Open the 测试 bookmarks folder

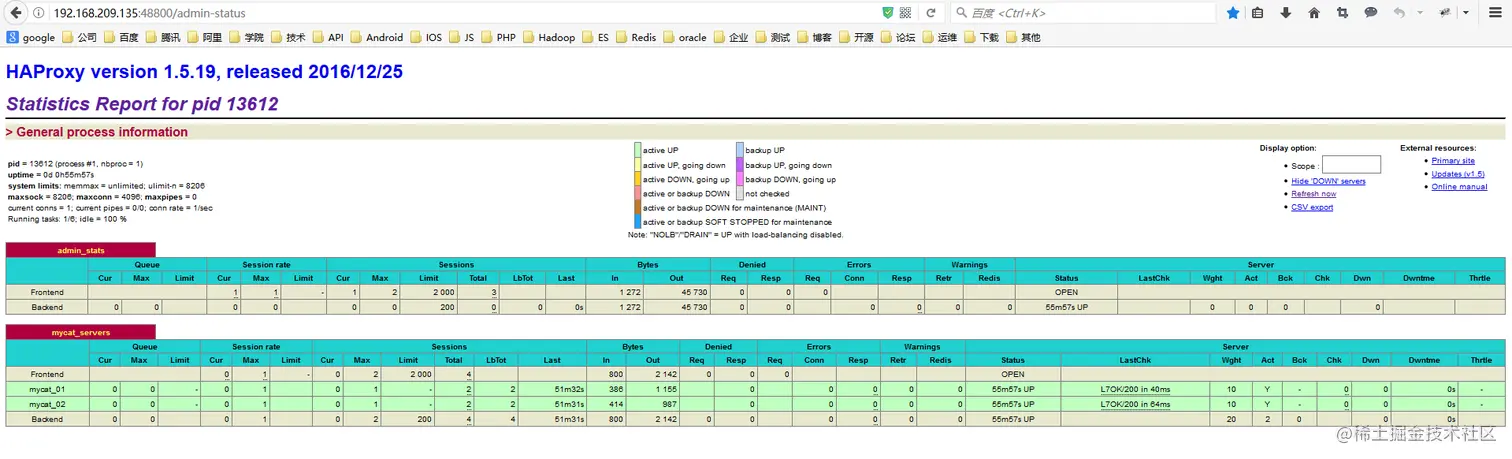[x=773, y=37]
